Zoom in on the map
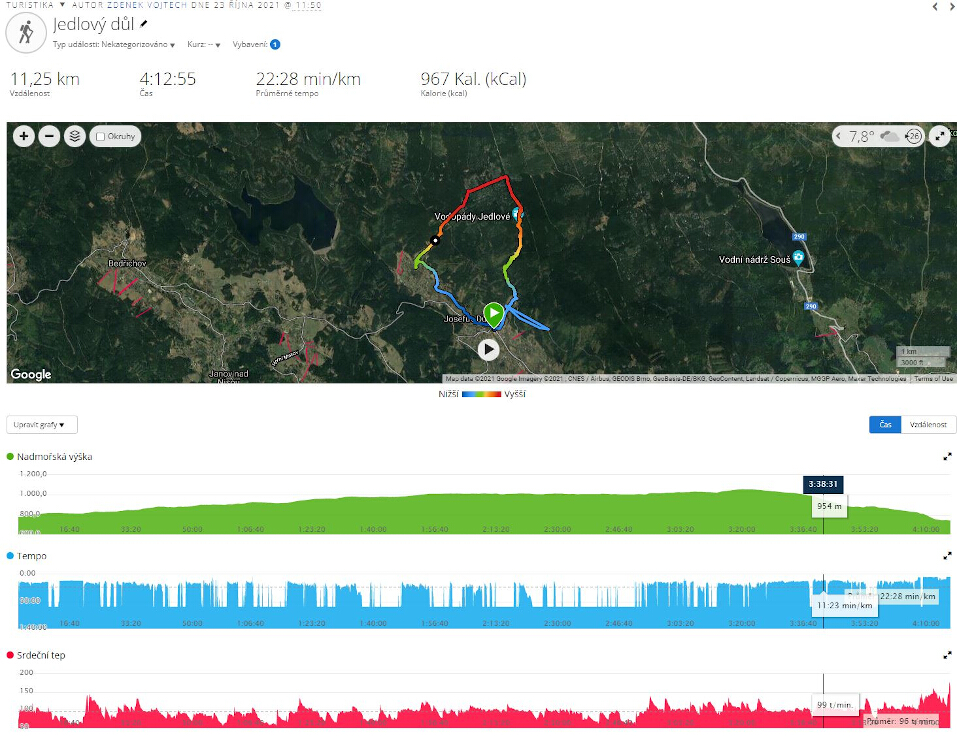The width and height of the screenshot is (957, 737). coord(24,136)
